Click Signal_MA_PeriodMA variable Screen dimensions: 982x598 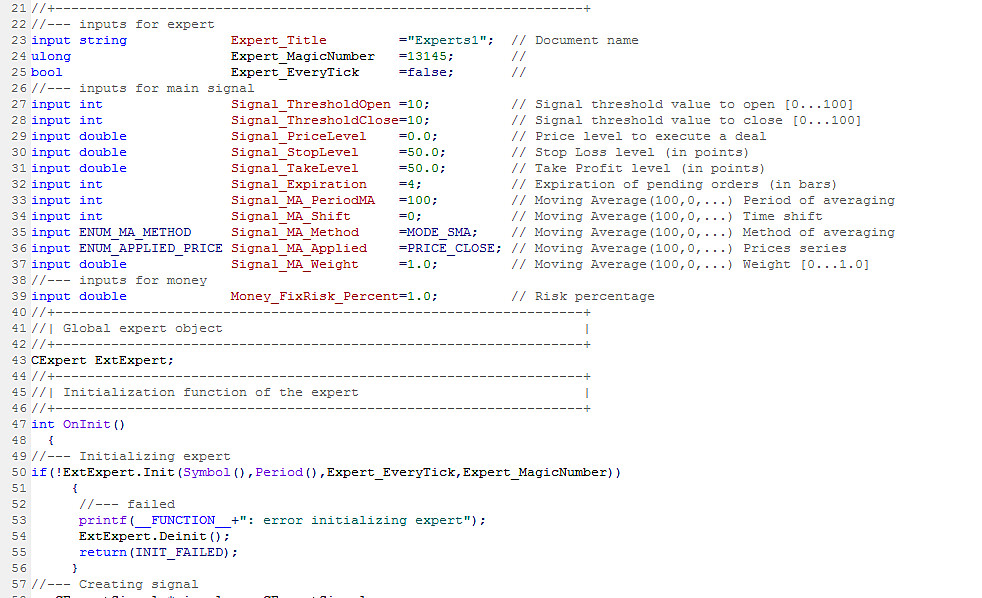(x=302, y=200)
